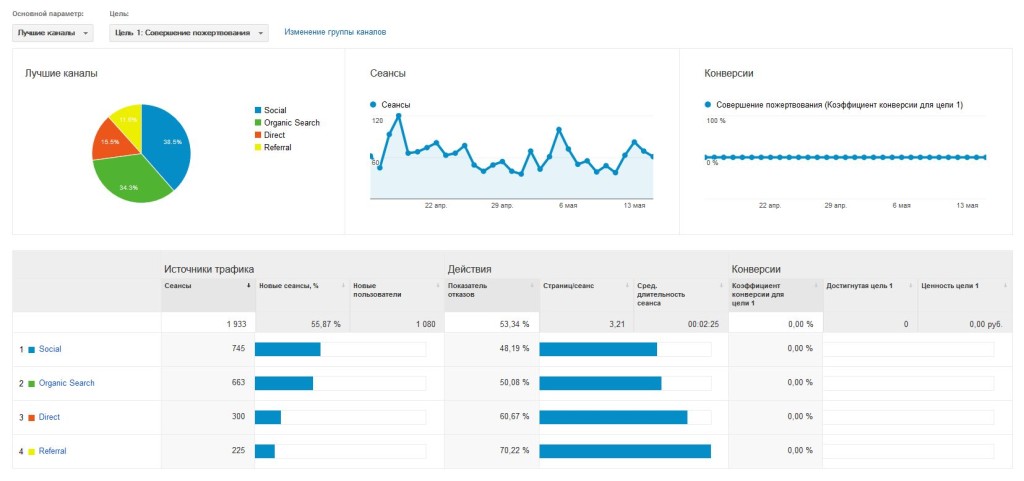1024x481 pixels.
Task: Click the Страниц/сеанс column header
Action: coord(567,286)
